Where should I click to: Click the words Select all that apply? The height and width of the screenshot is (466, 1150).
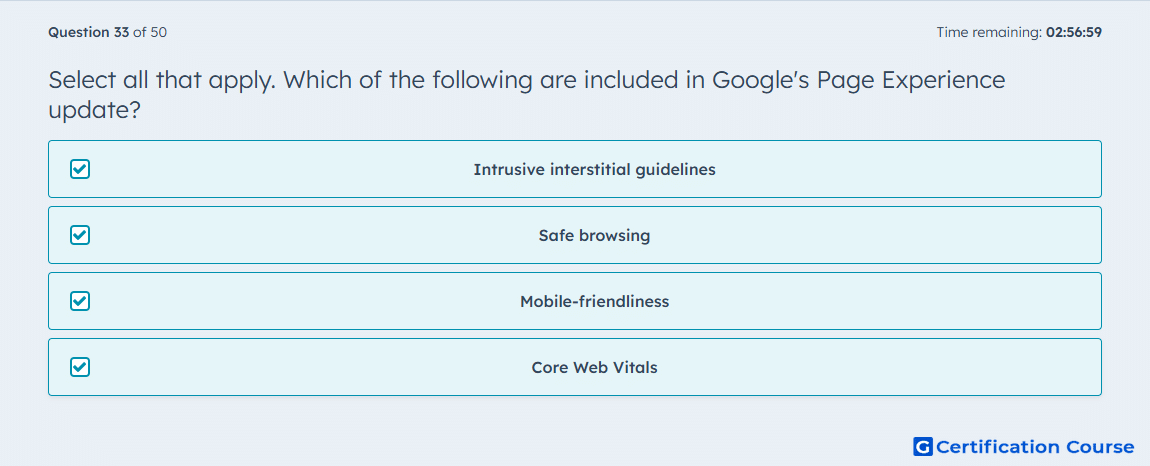coord(161,80)
